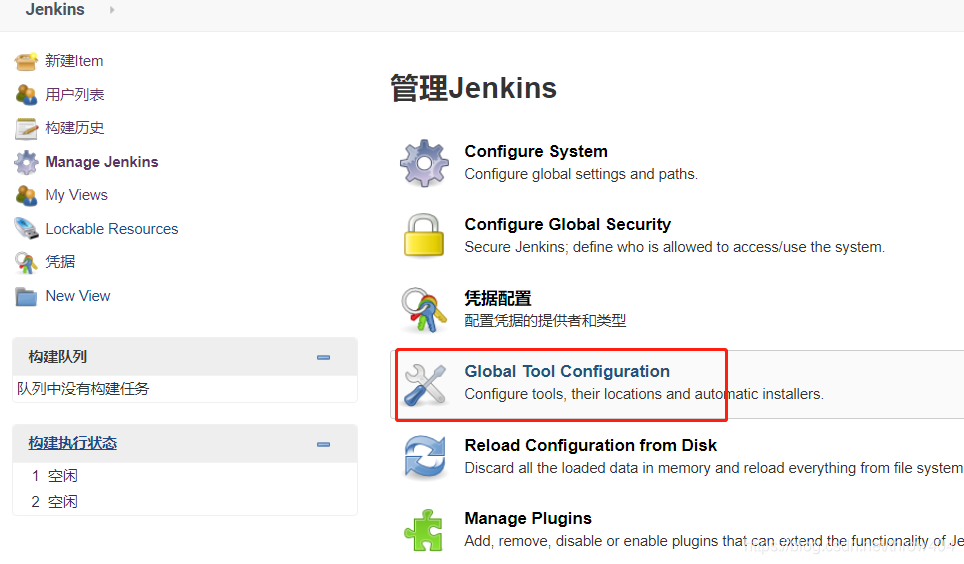
Task: Open Lockable Resources link
Action: (112, 229)
